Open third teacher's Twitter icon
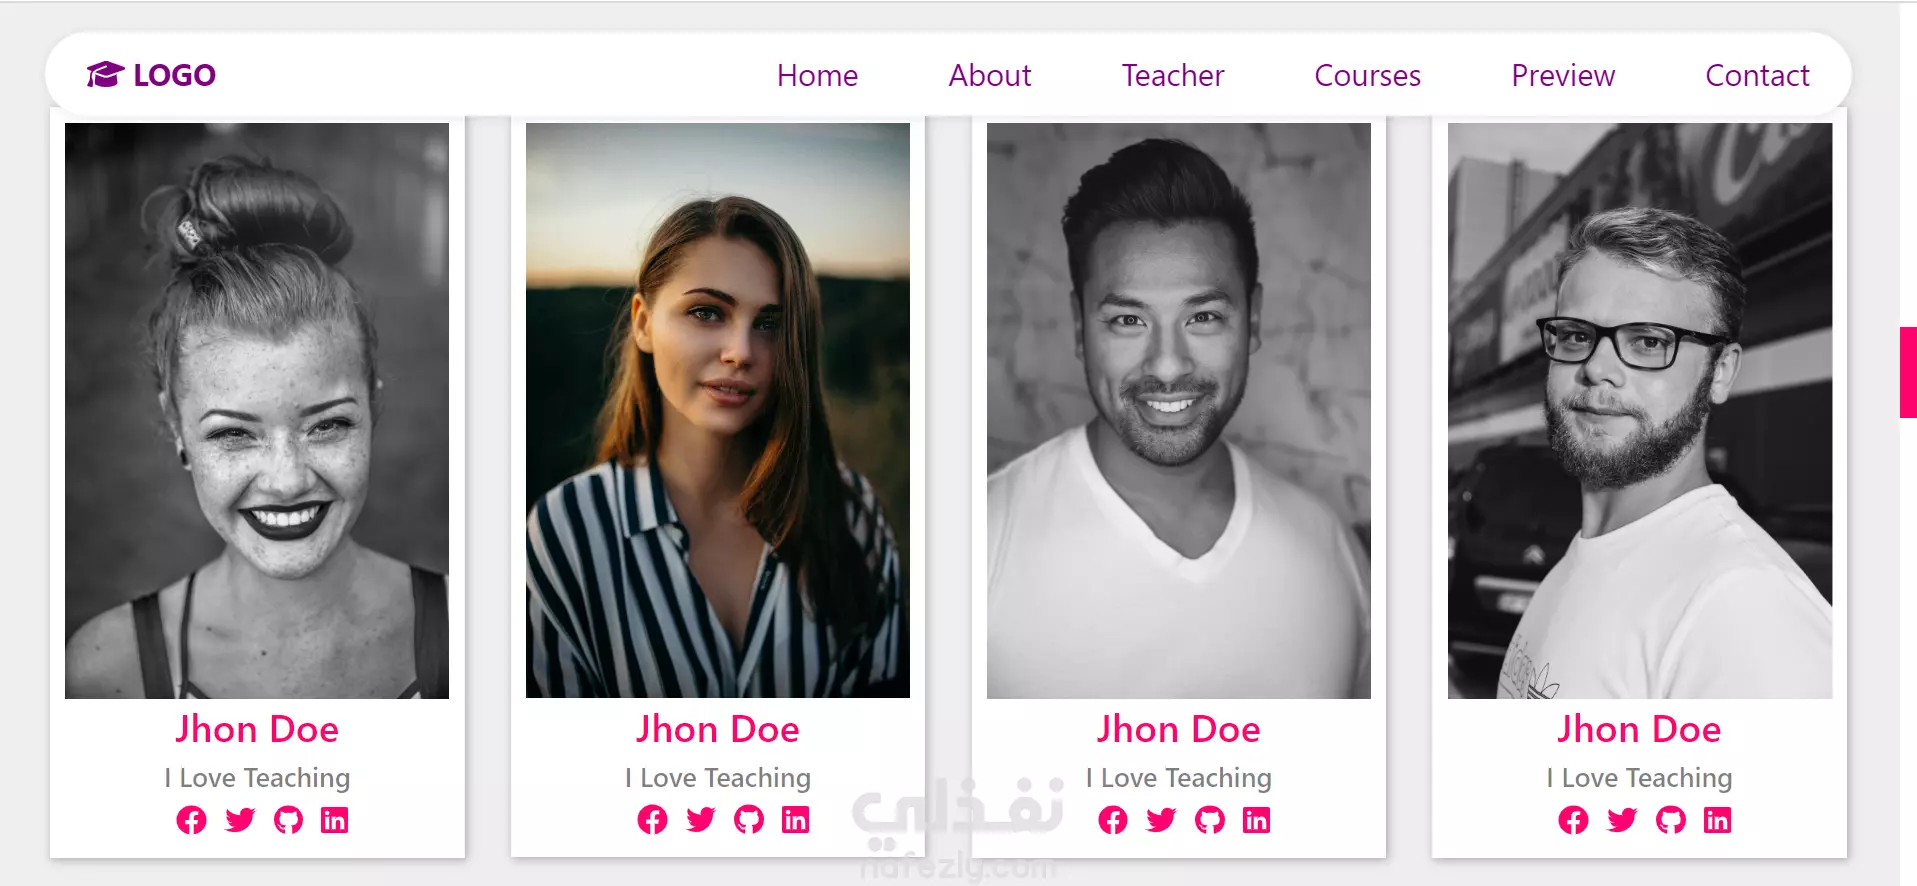This screenshot has height=886, width=1917. (1161, 820)
